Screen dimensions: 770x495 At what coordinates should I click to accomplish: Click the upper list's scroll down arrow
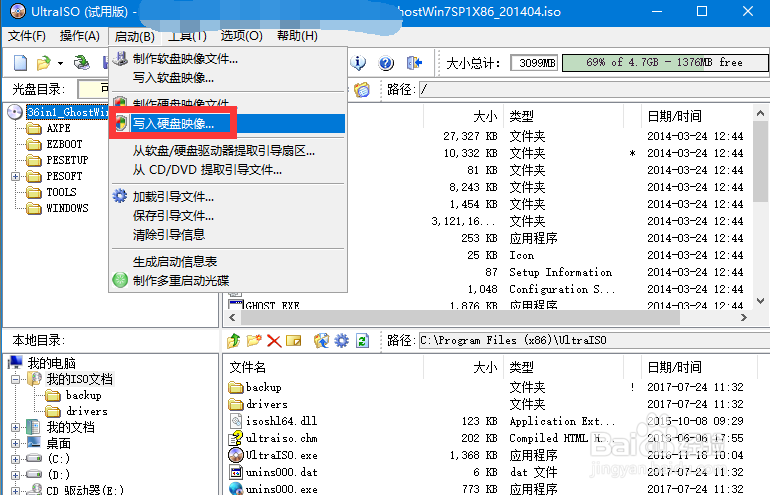pyautogui.click(x=760, y=301)
